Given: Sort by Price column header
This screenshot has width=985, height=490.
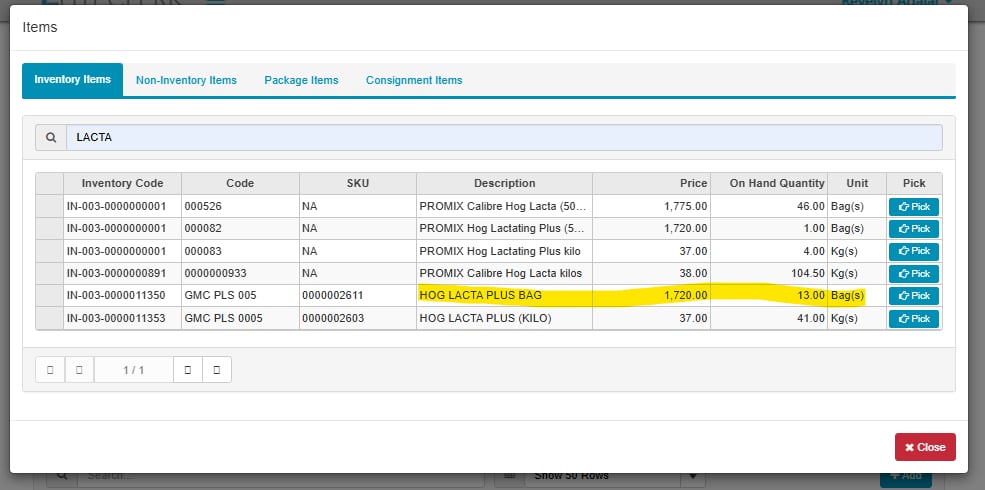Looking at the screenshot, I should click(x=651, y=183).
